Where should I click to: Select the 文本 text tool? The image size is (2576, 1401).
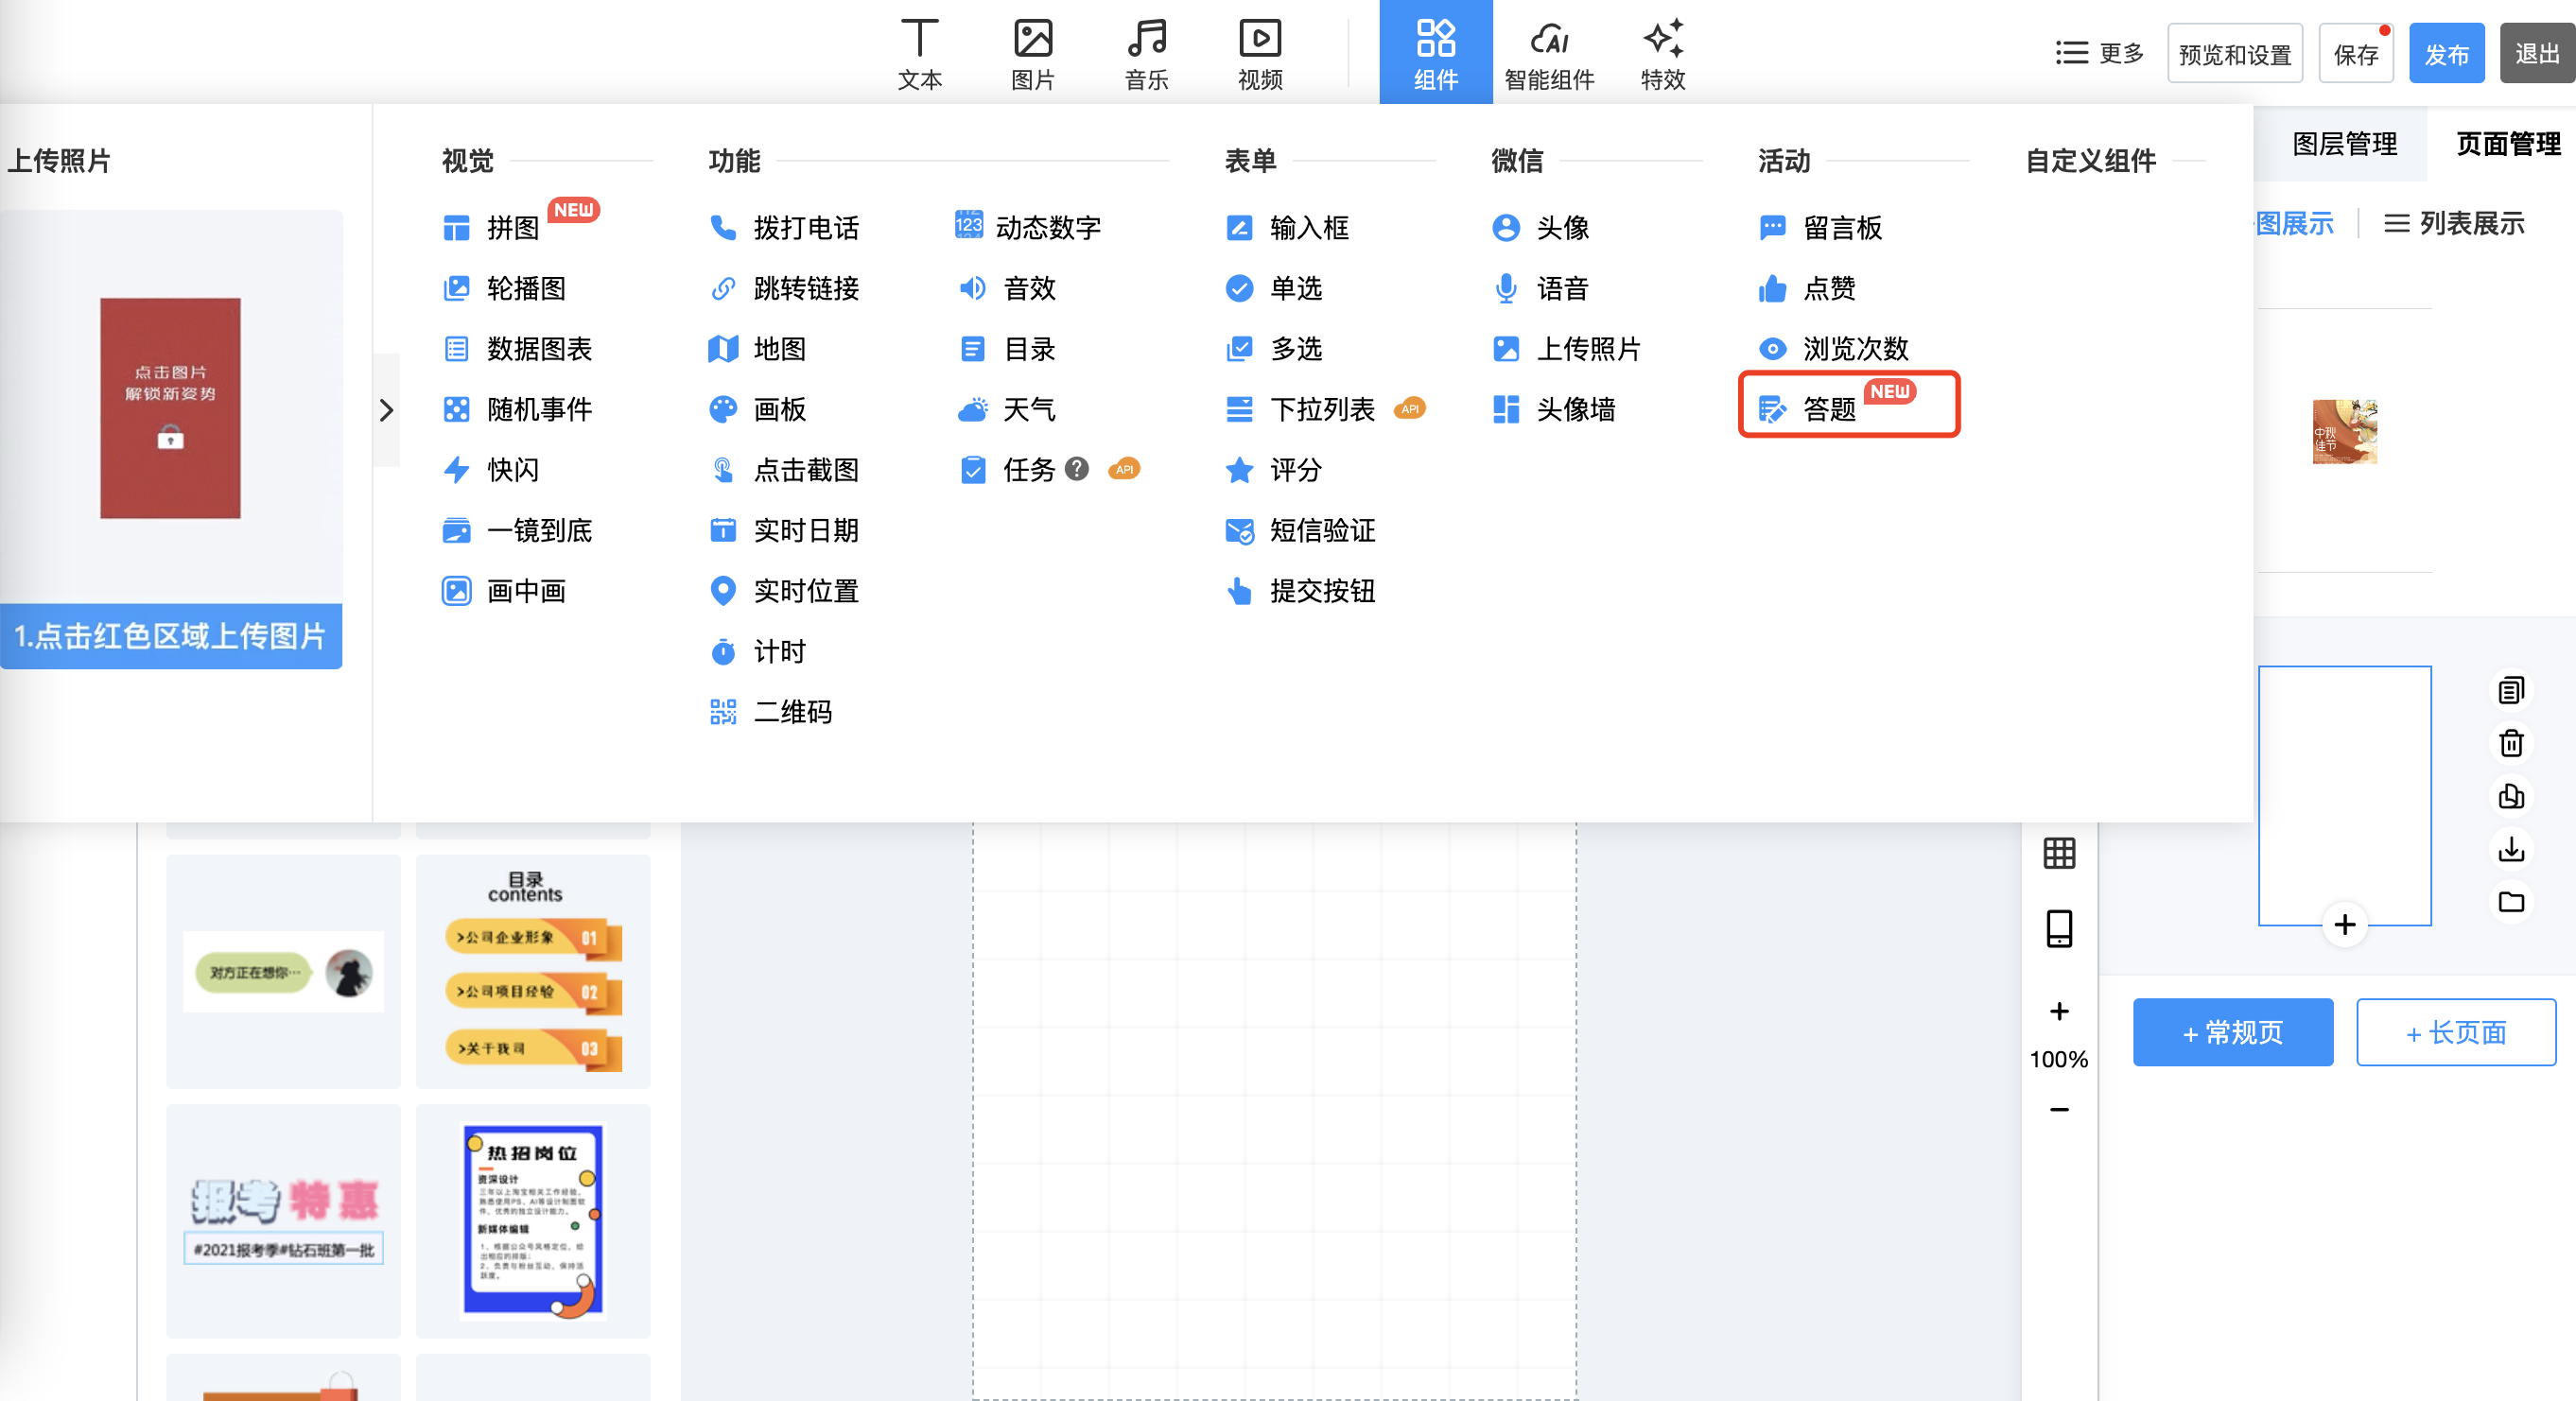click(919, 54)
